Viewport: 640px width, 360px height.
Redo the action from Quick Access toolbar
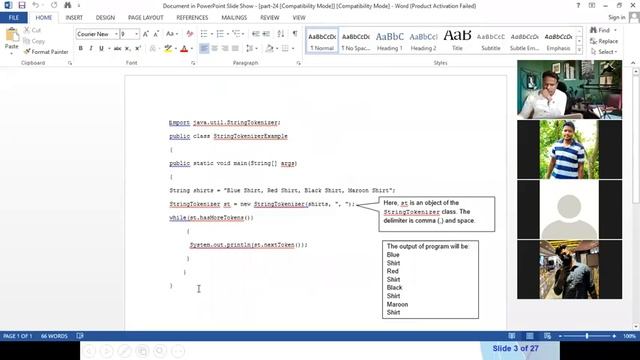click(54, 5)
